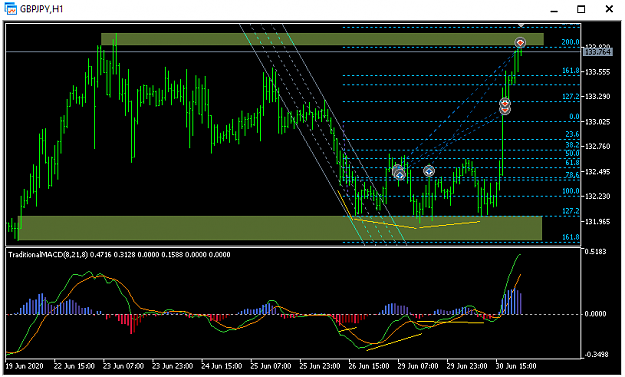Click the chart window icon in title bar
Screen dimensions: 625x377
pos(10,8)
